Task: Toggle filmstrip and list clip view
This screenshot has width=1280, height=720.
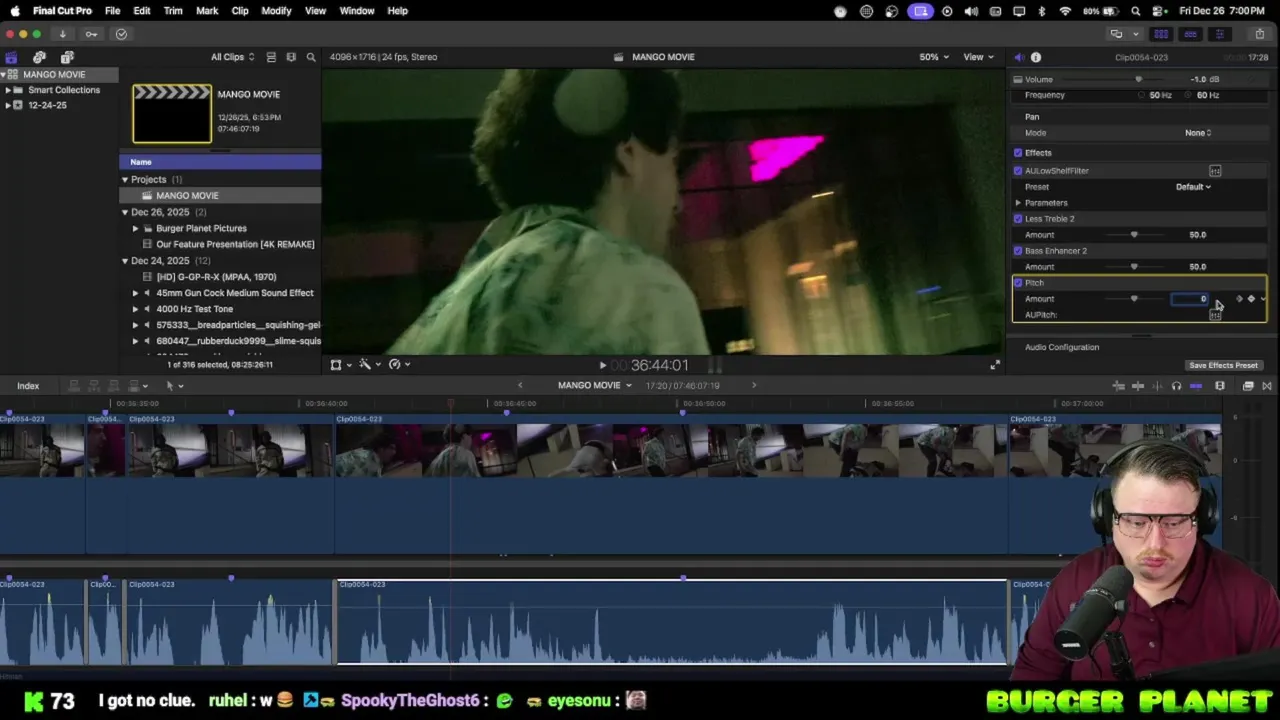Action: (x=271, y=57)
